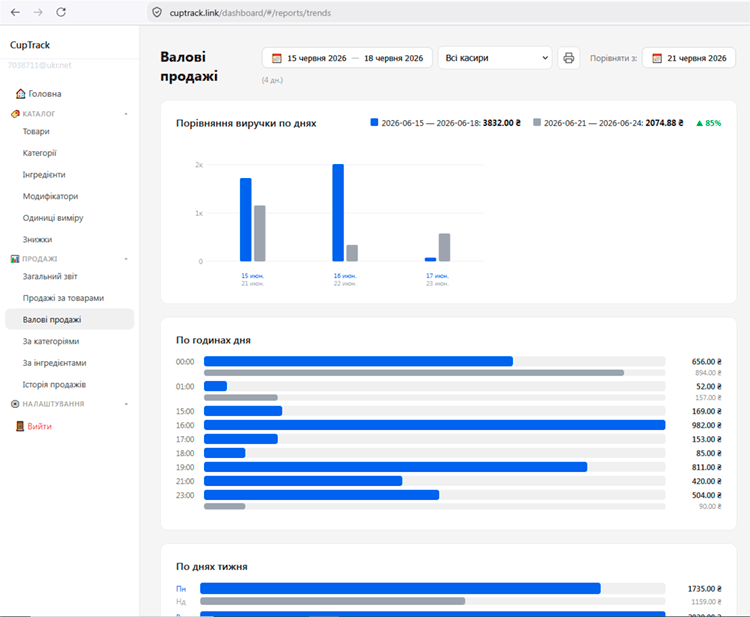Collapse the КАТАЛОГ section arrow
Screen dimensions: 750x617
click(x=126, y=114)
